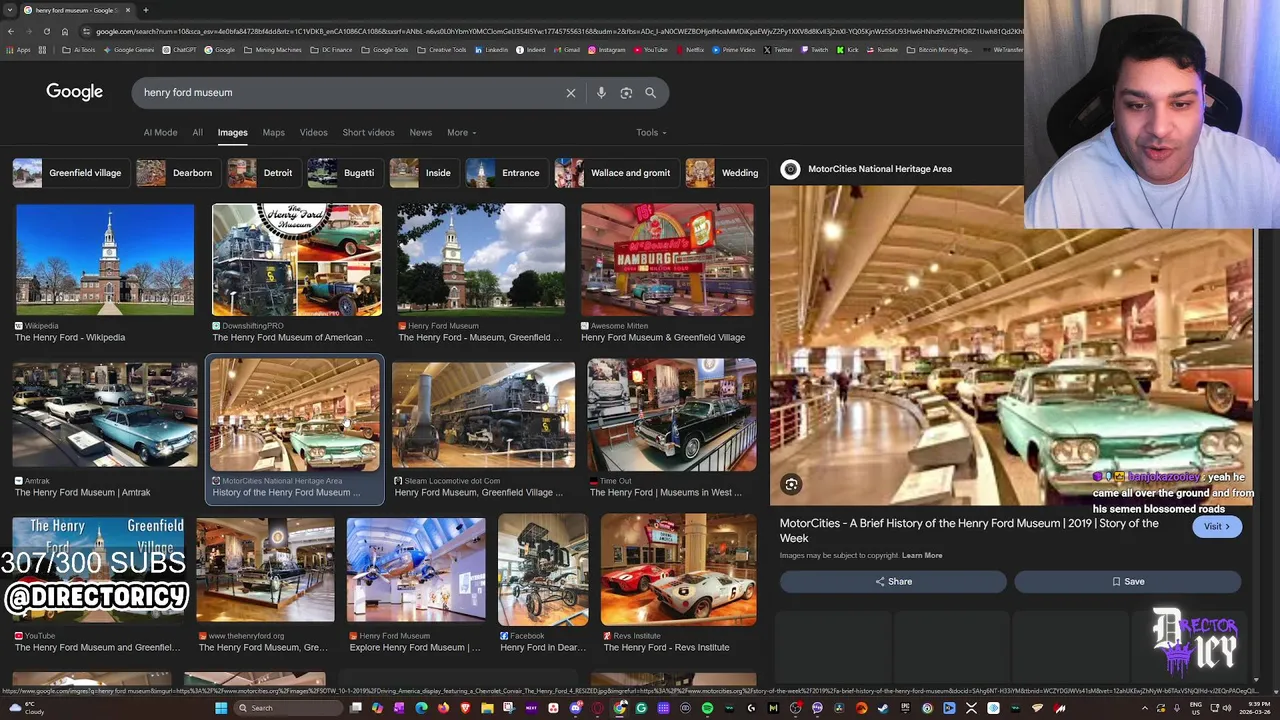Open the Gmail bookmark

(567, 50)
